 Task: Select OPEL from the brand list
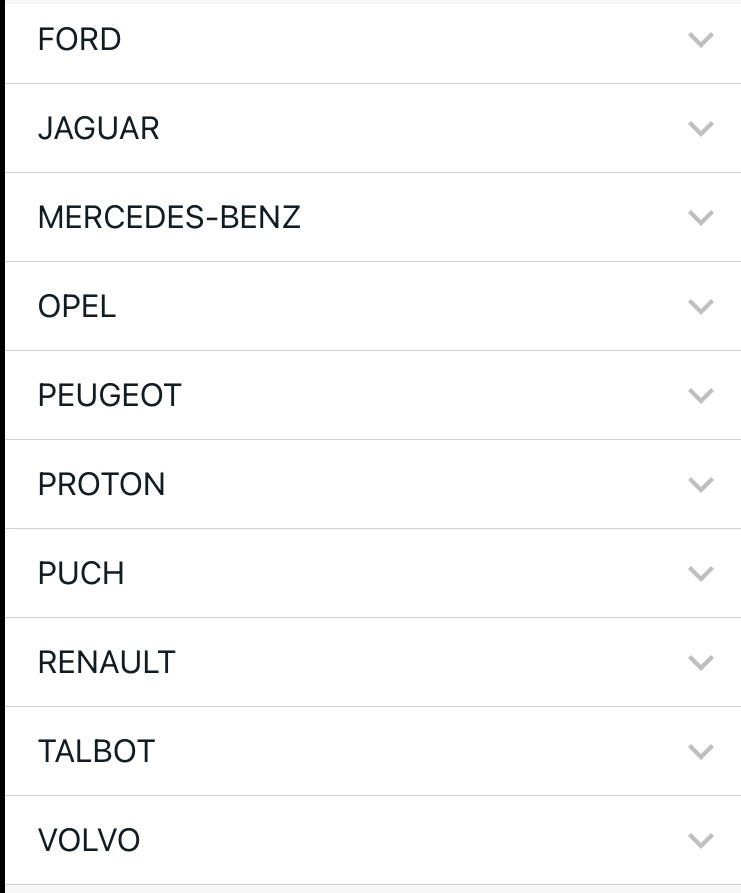point(77,307)
